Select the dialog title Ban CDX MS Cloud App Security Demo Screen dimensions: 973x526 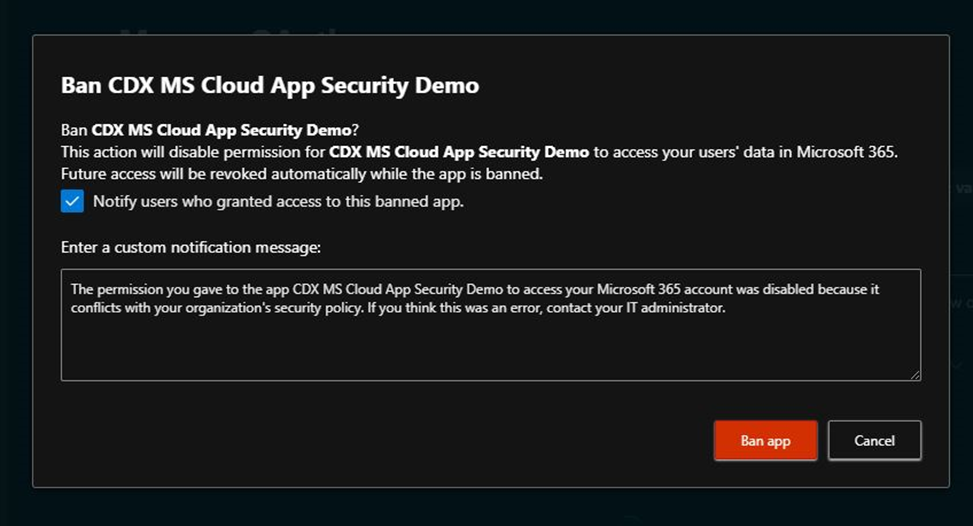click(270, 85)
